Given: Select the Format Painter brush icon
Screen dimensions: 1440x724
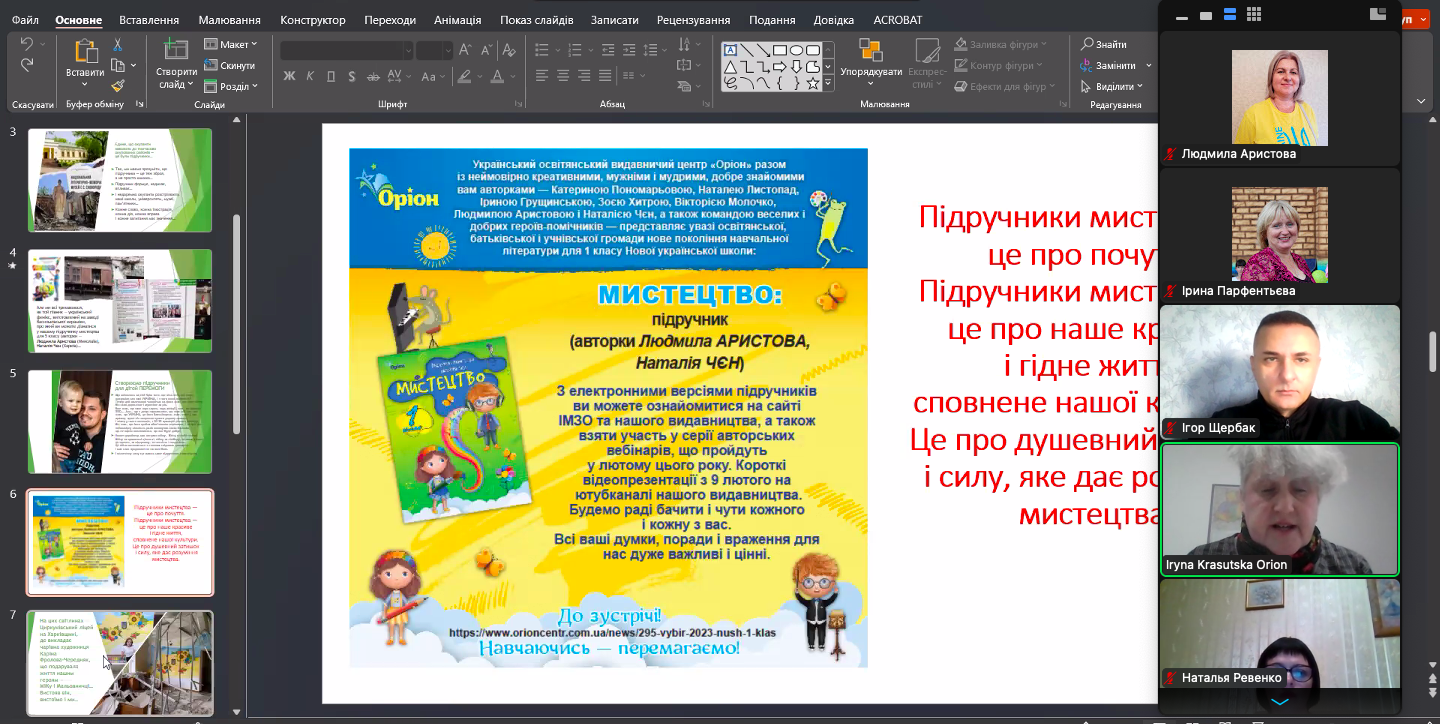Looking at the screenshot, I should click(118, 86).
